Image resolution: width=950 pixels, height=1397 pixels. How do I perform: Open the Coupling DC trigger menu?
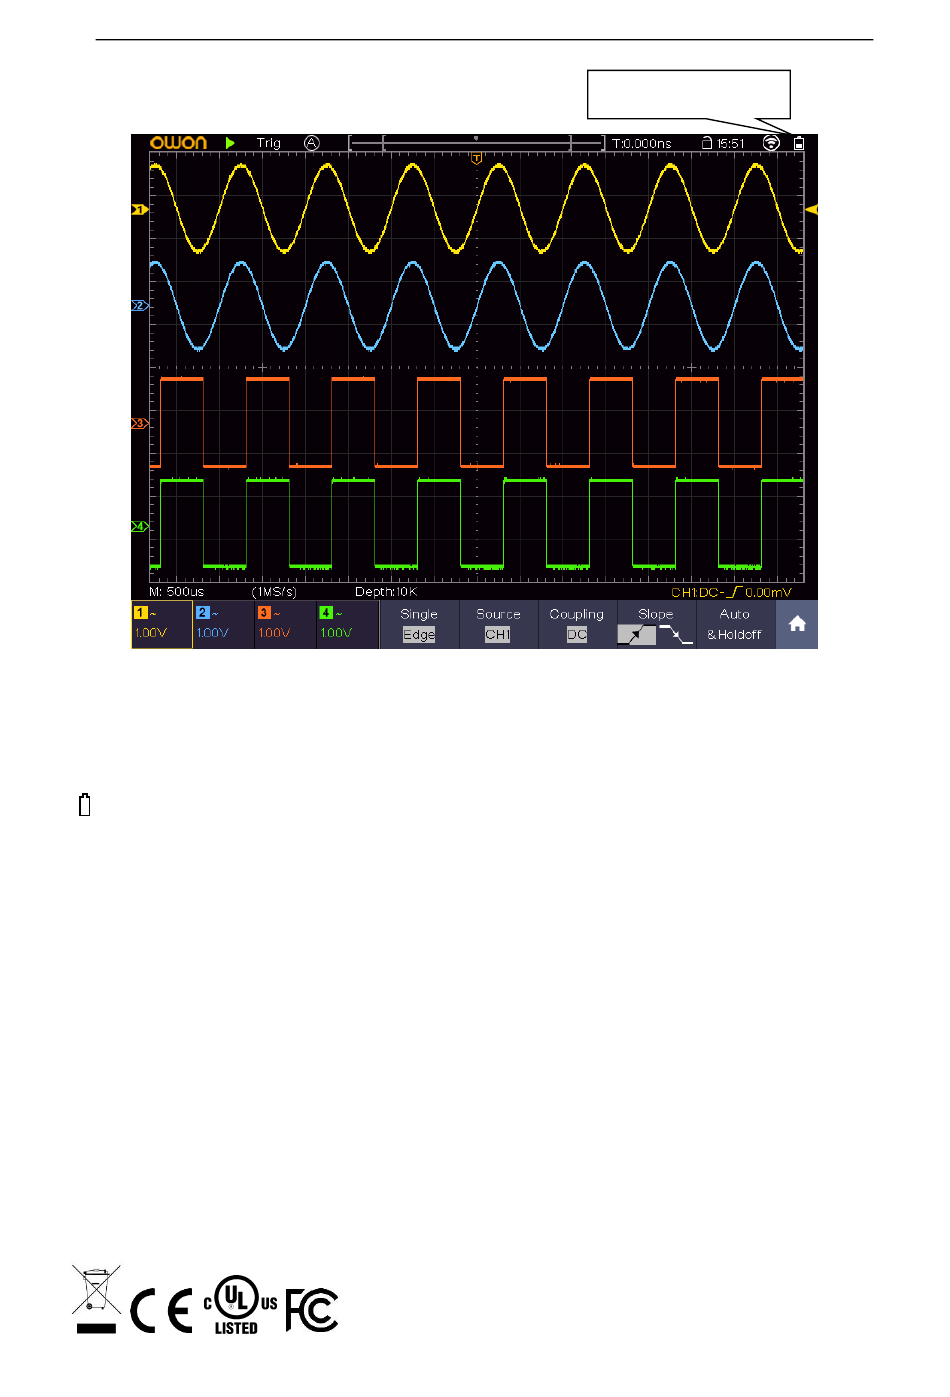tap(577, 624)
